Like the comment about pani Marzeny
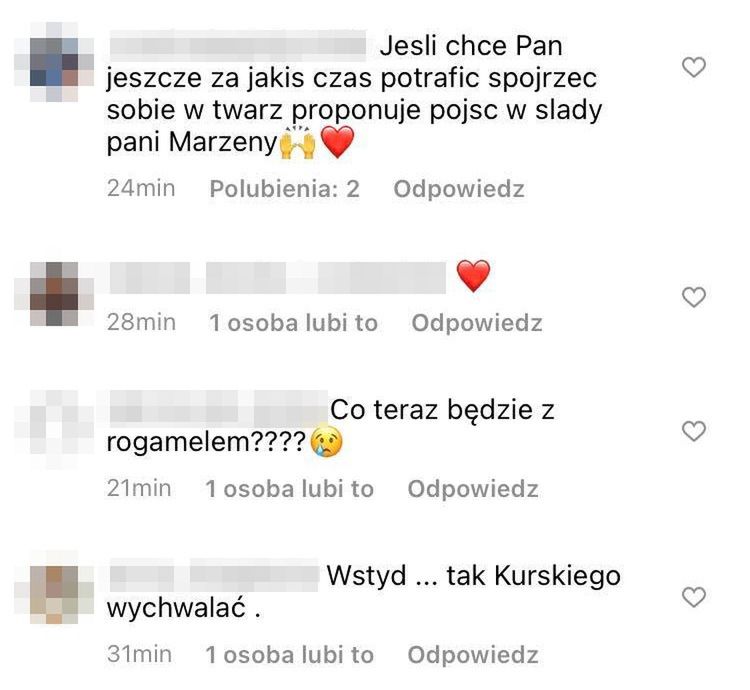This screenshot has width=750, height=690. click(694, 67)
